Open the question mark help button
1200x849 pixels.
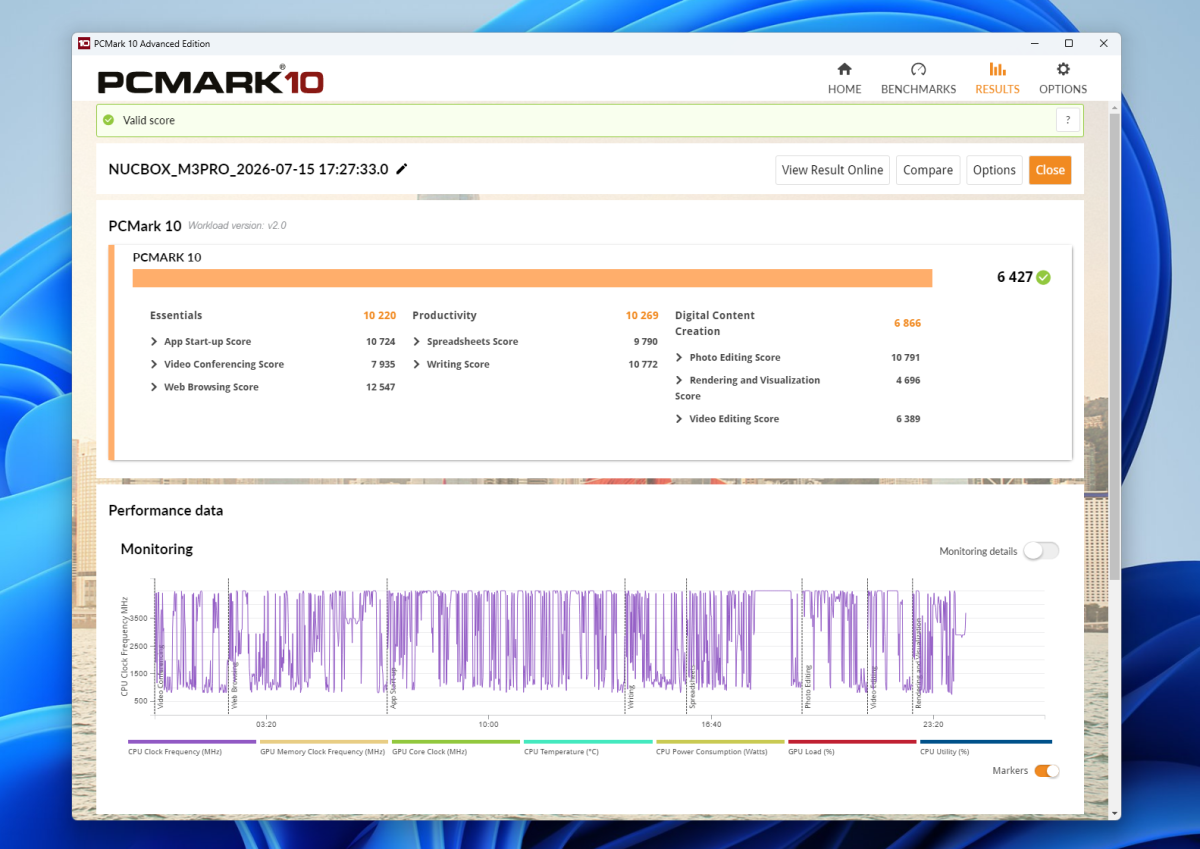click(x=1068, y=120)
